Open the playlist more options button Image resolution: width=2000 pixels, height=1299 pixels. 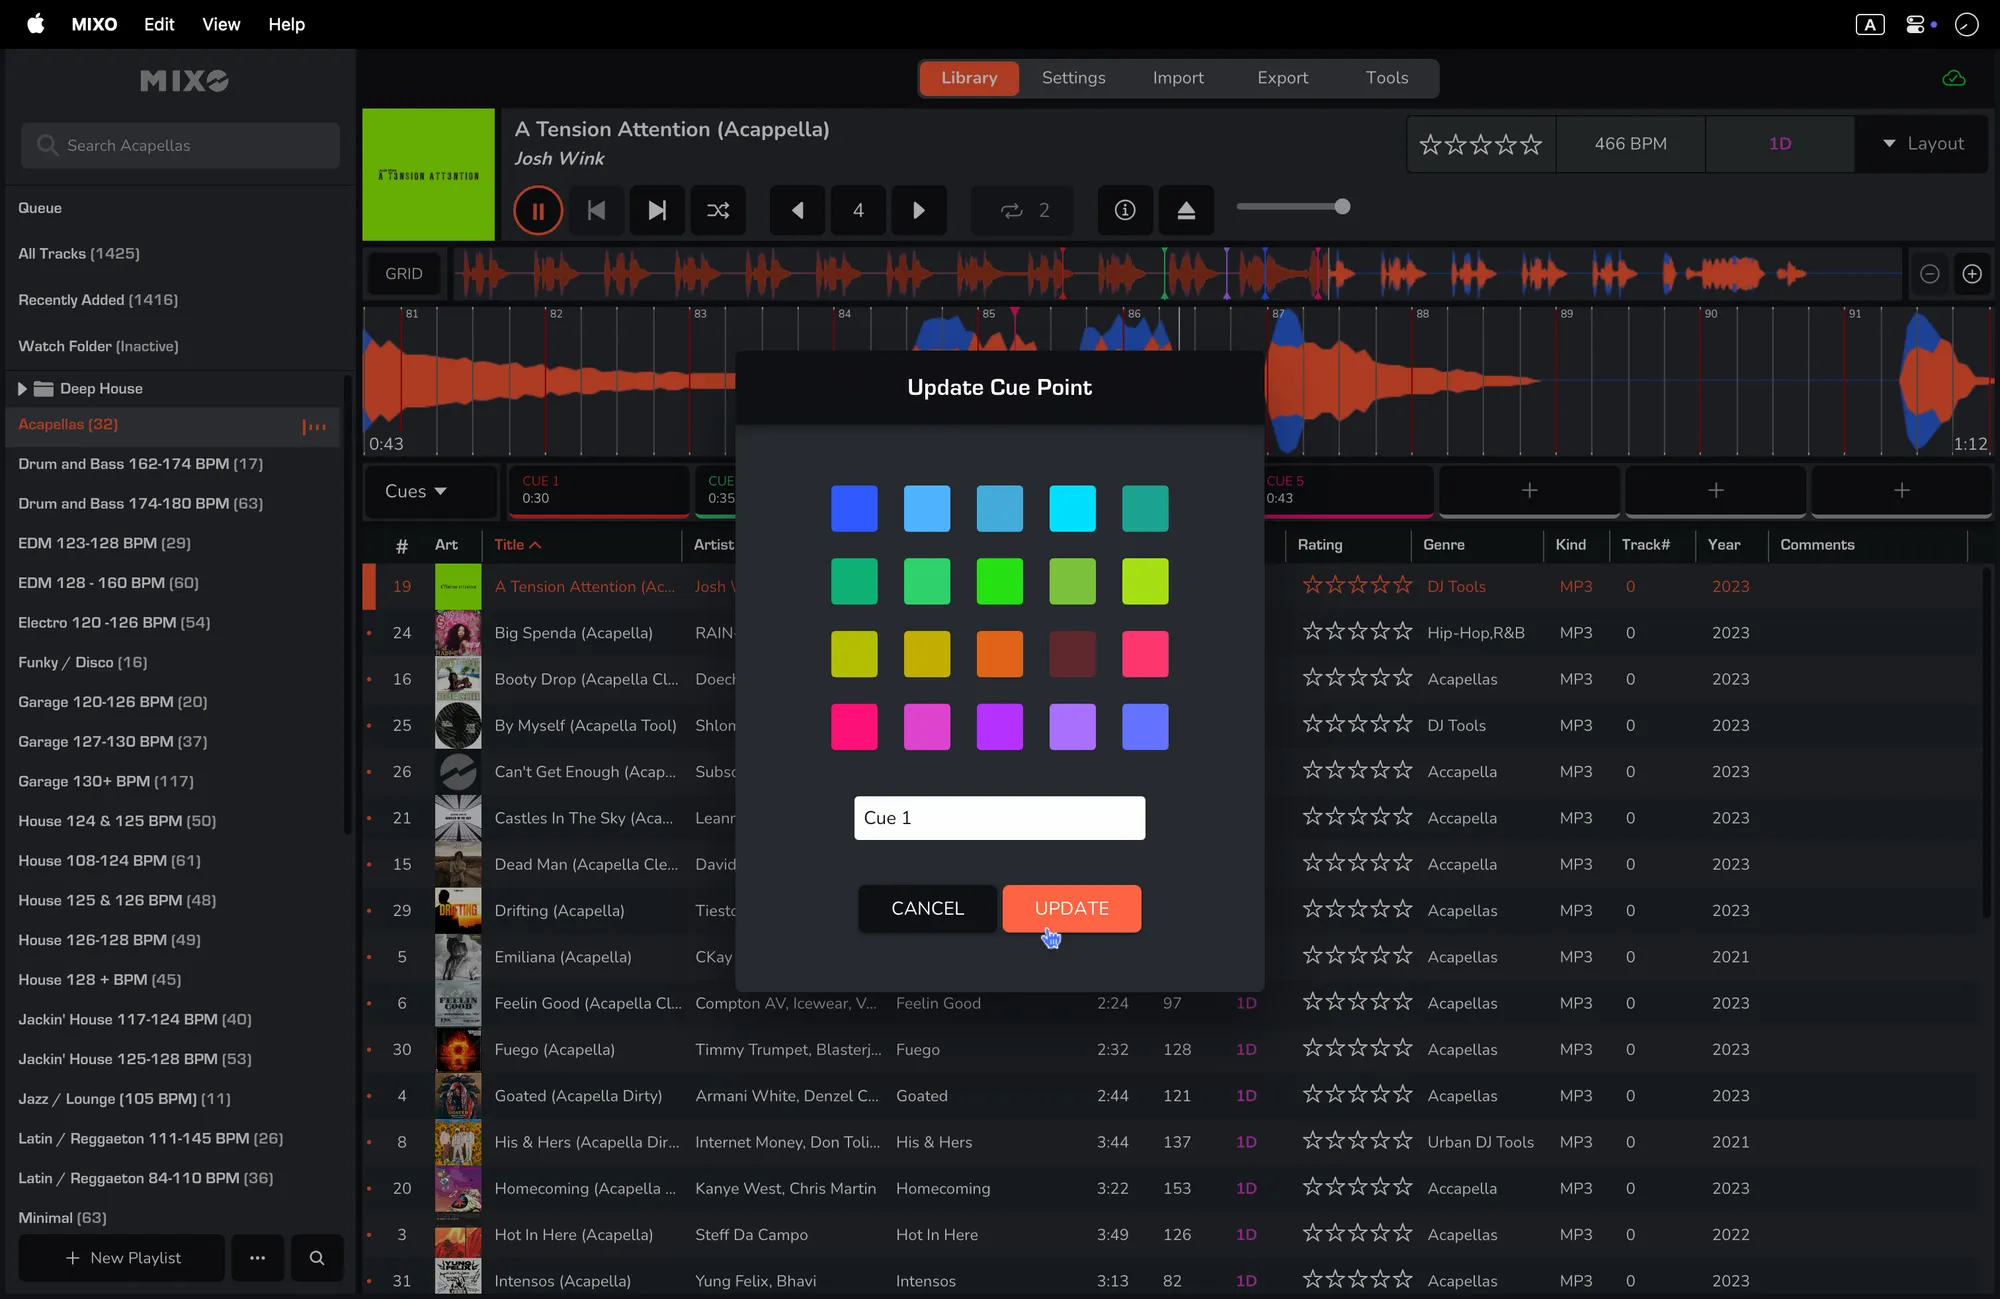pos(257,1258)
